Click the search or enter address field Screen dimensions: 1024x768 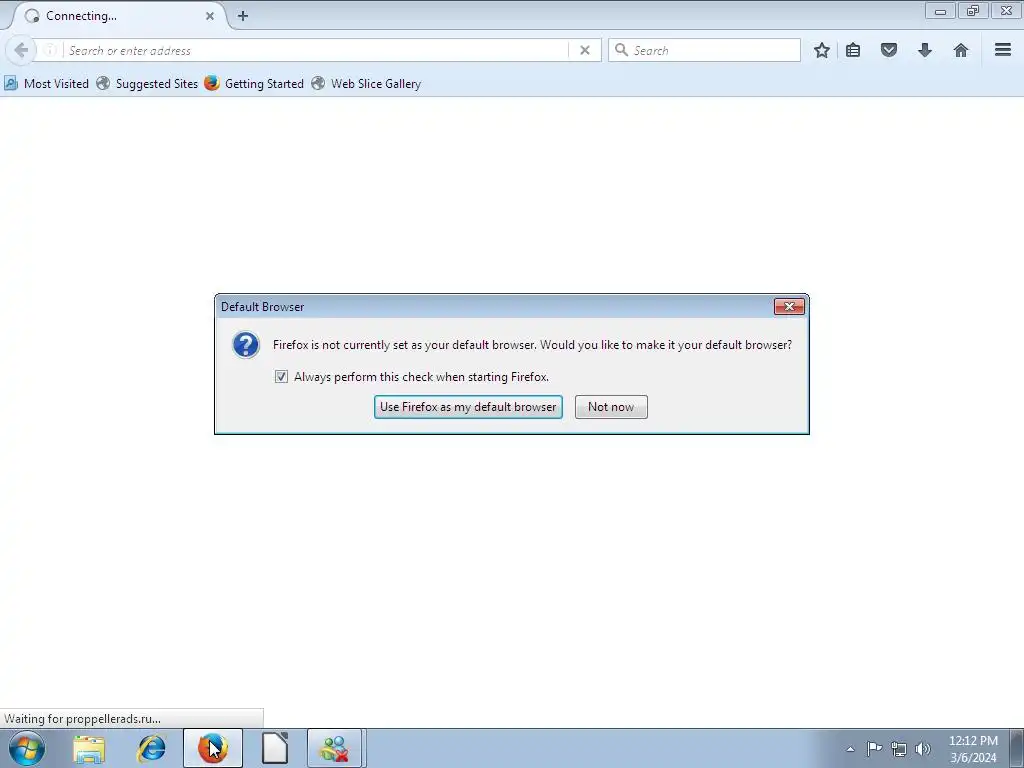point(318,50)
